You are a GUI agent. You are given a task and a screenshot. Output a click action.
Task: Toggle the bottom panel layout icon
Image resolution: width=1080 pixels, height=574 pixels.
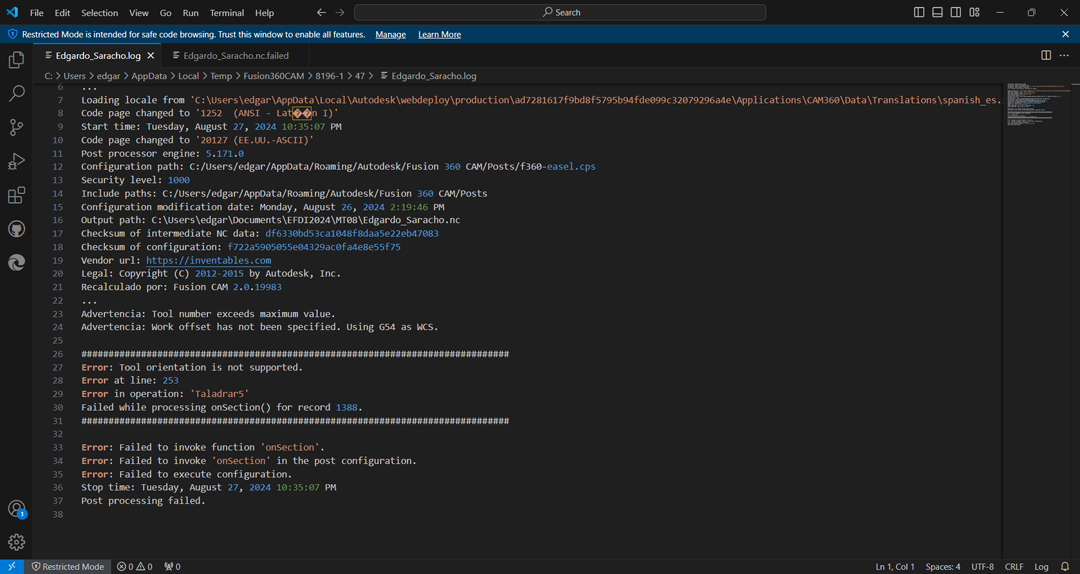coord(937,12)
